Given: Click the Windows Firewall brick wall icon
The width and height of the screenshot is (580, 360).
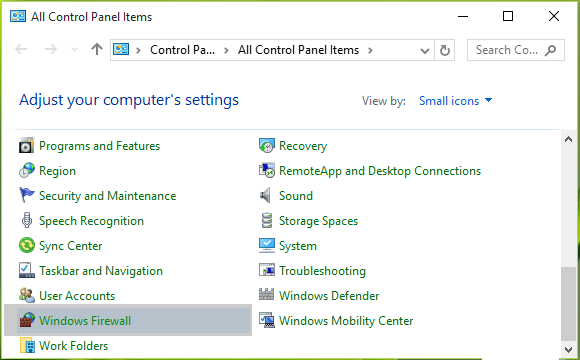Looking at the screenshot, I should [x=27, y=320].
